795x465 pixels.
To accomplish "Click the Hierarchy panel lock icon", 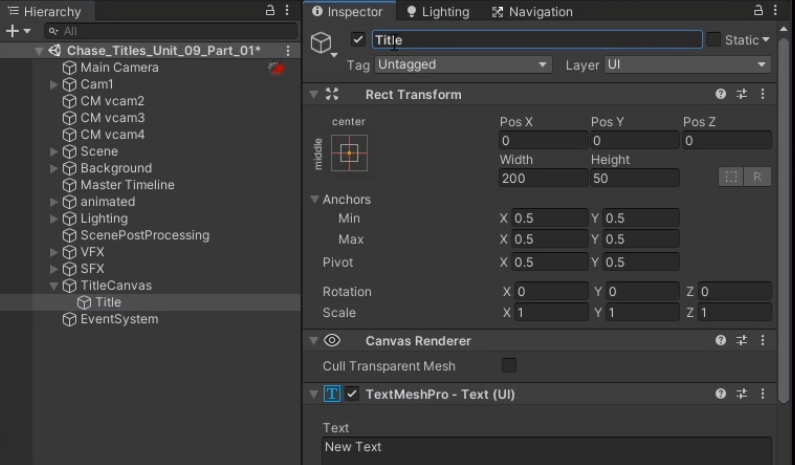I will (270, 11).
